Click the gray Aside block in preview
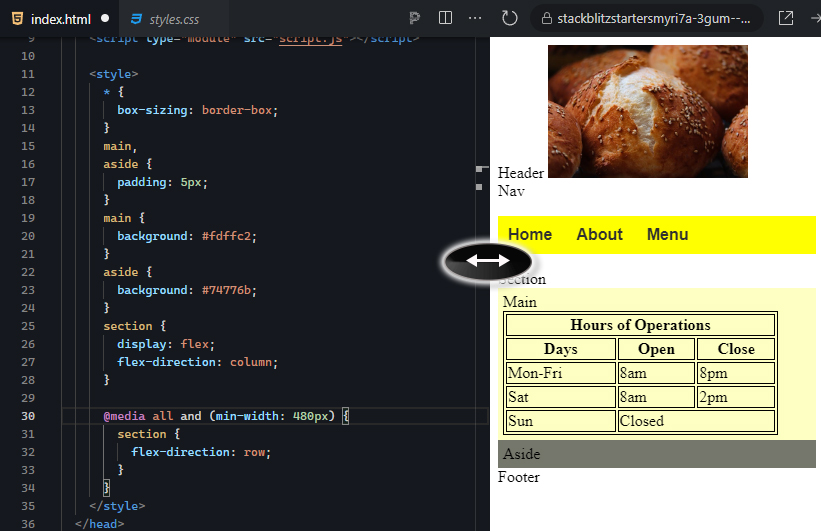Viewport: 821px width, 531px height. (657, 454)
